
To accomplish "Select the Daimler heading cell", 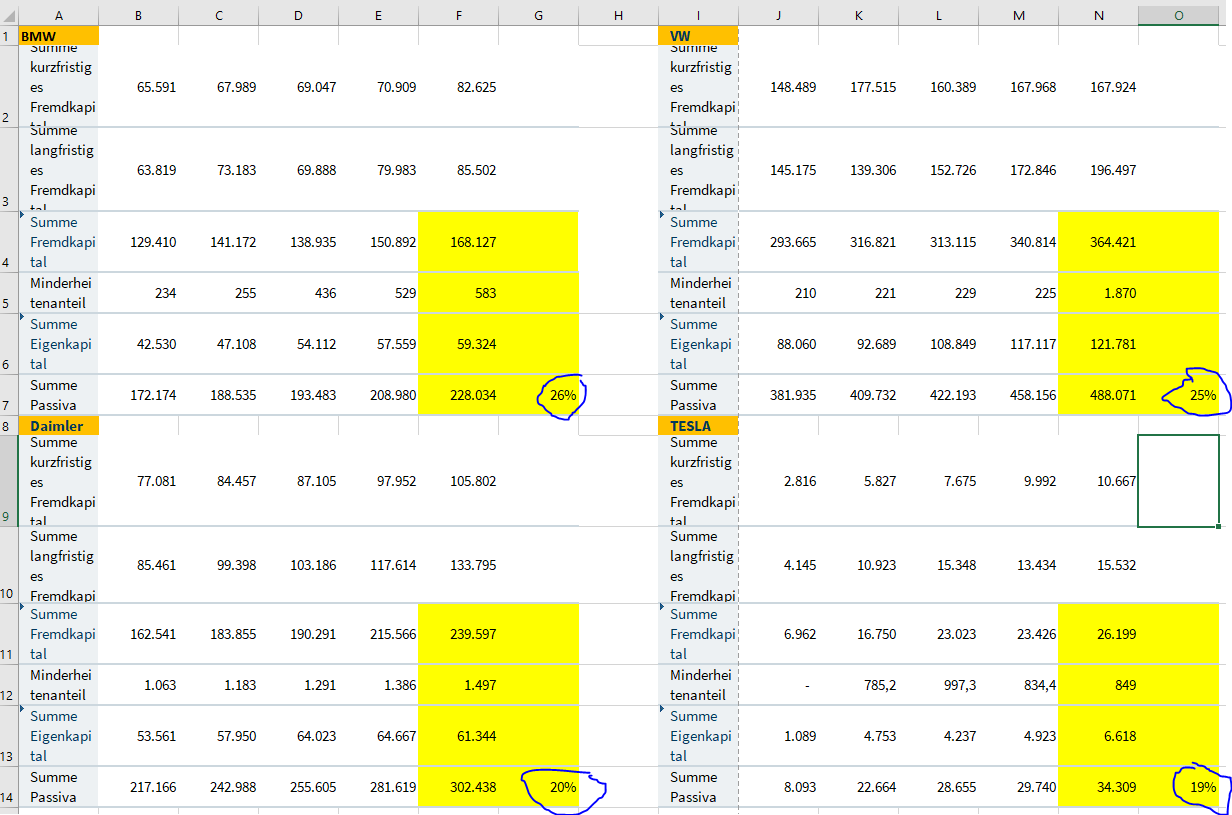I will 58,425.
